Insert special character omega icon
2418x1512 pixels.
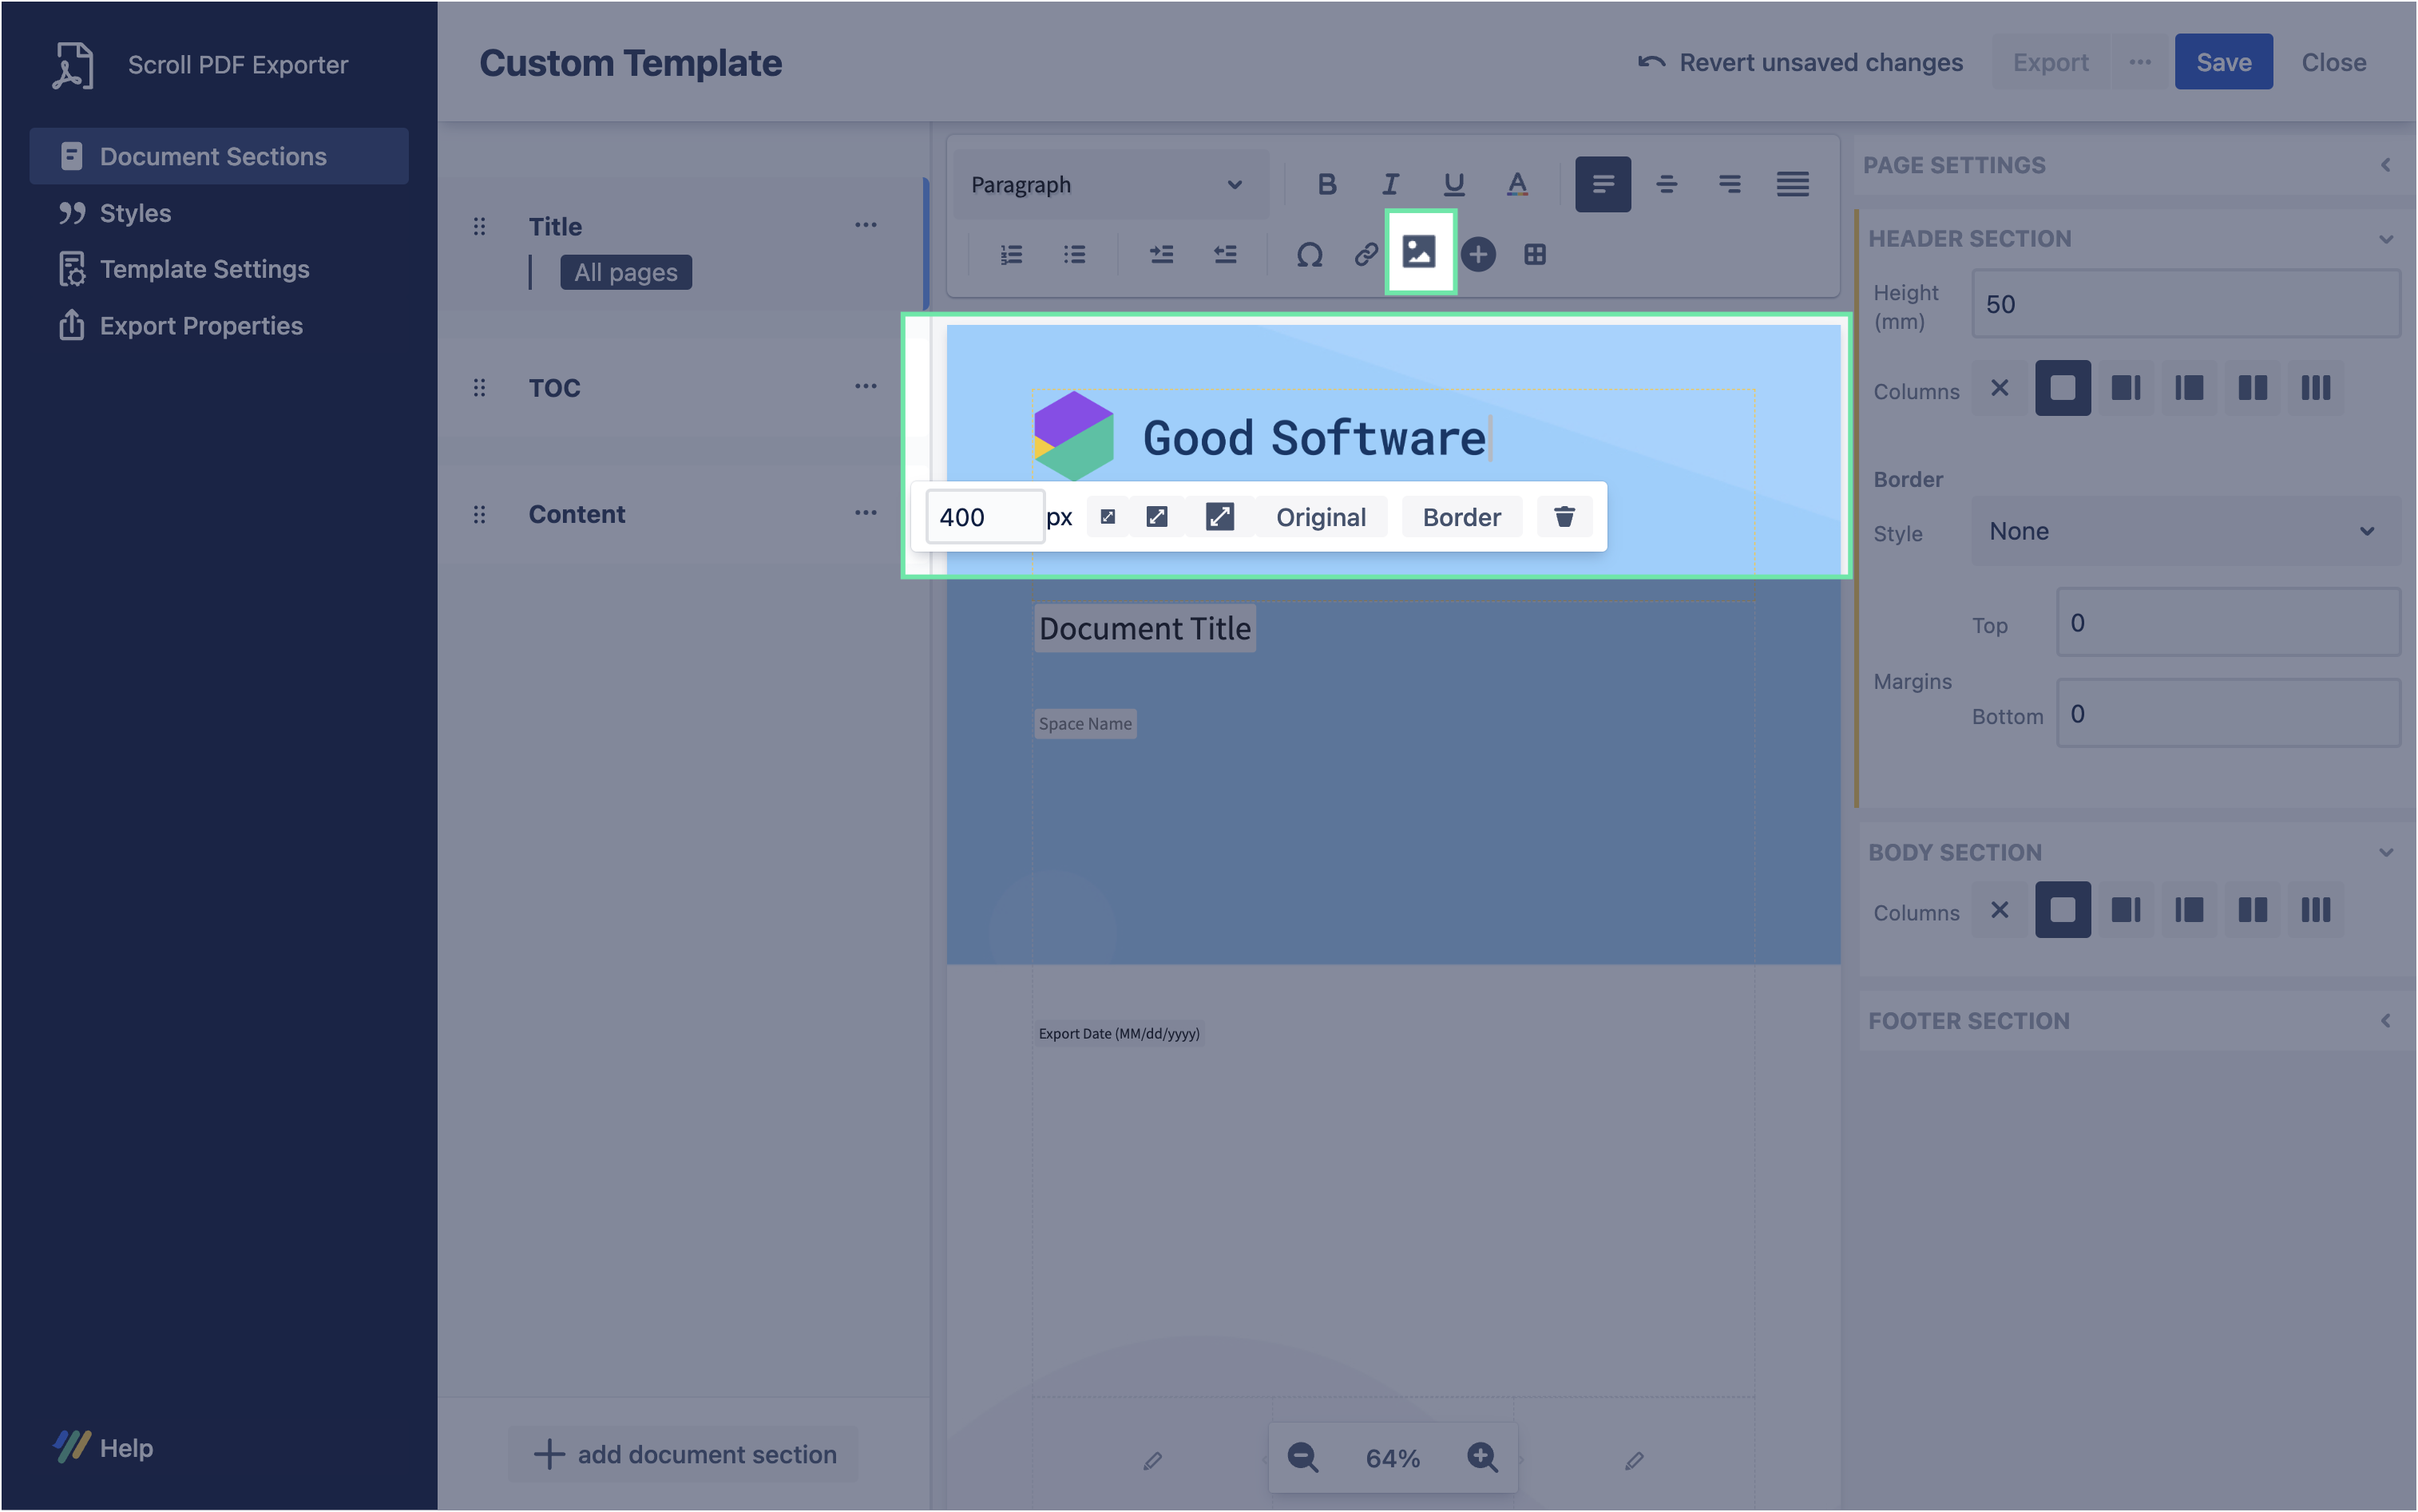1309,254
